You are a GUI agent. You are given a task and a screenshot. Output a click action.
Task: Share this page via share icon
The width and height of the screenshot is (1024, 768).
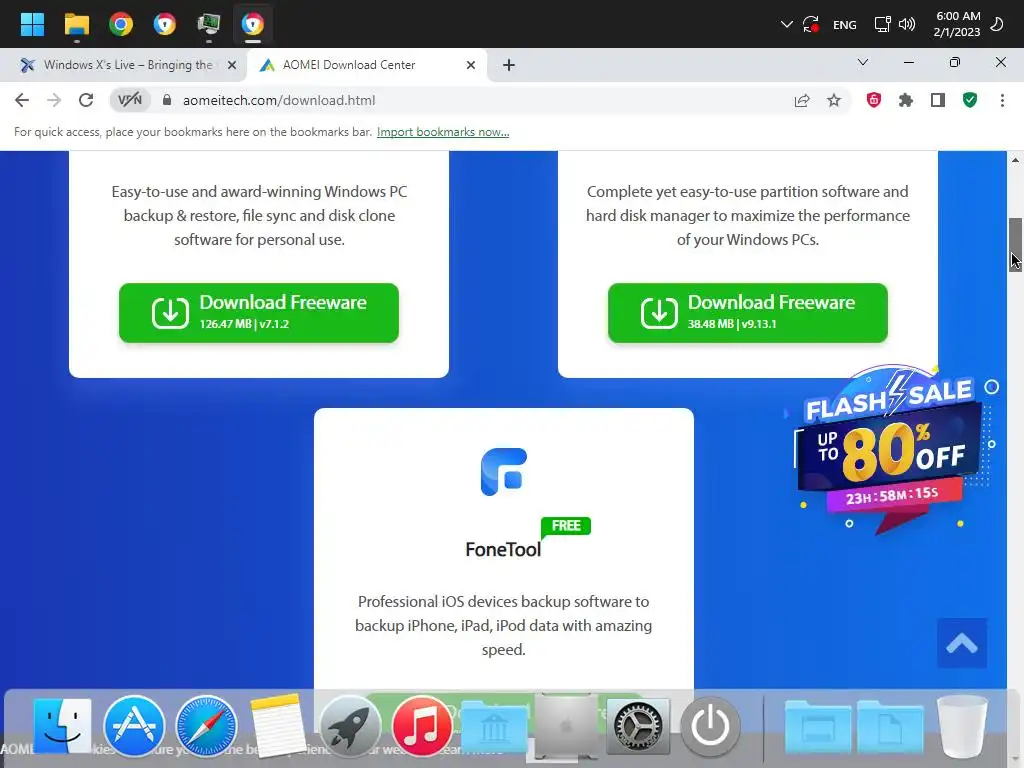802,100
